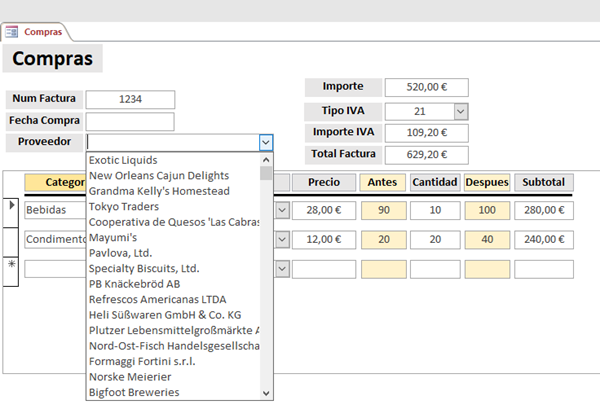The height and width of the screenshot is (418, 600).
Task: Select the new record row marker
Action: point(12,263)
